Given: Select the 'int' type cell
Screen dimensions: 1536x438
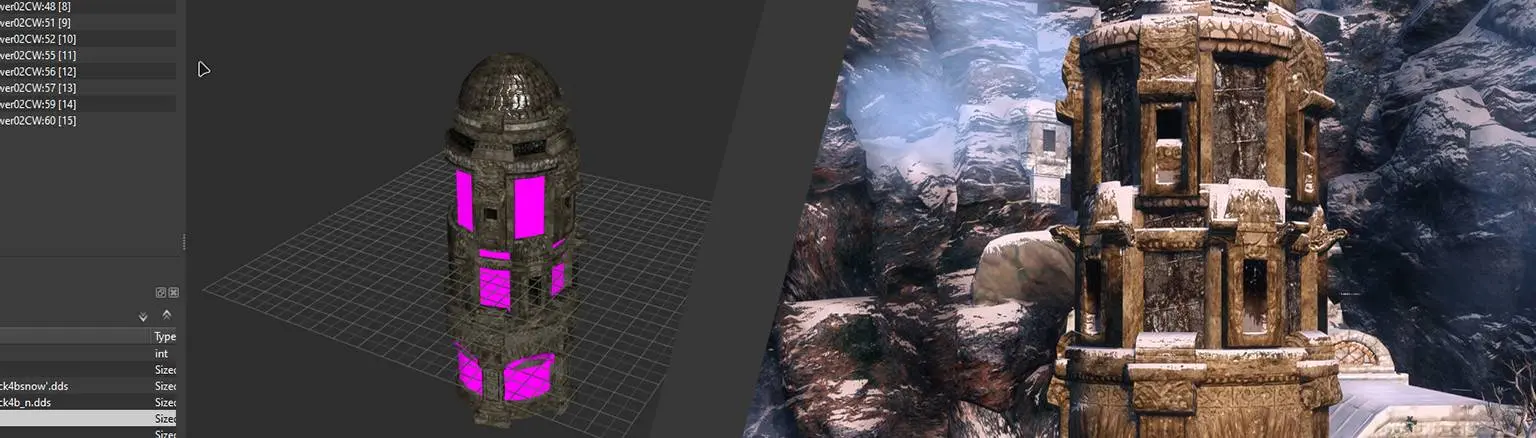Looking at the screenshot, I should [164, 353].
